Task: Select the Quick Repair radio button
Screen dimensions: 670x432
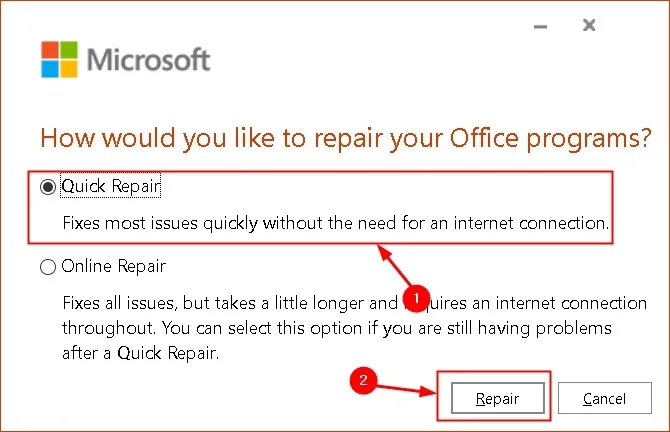Action: (x=47, y=186)
